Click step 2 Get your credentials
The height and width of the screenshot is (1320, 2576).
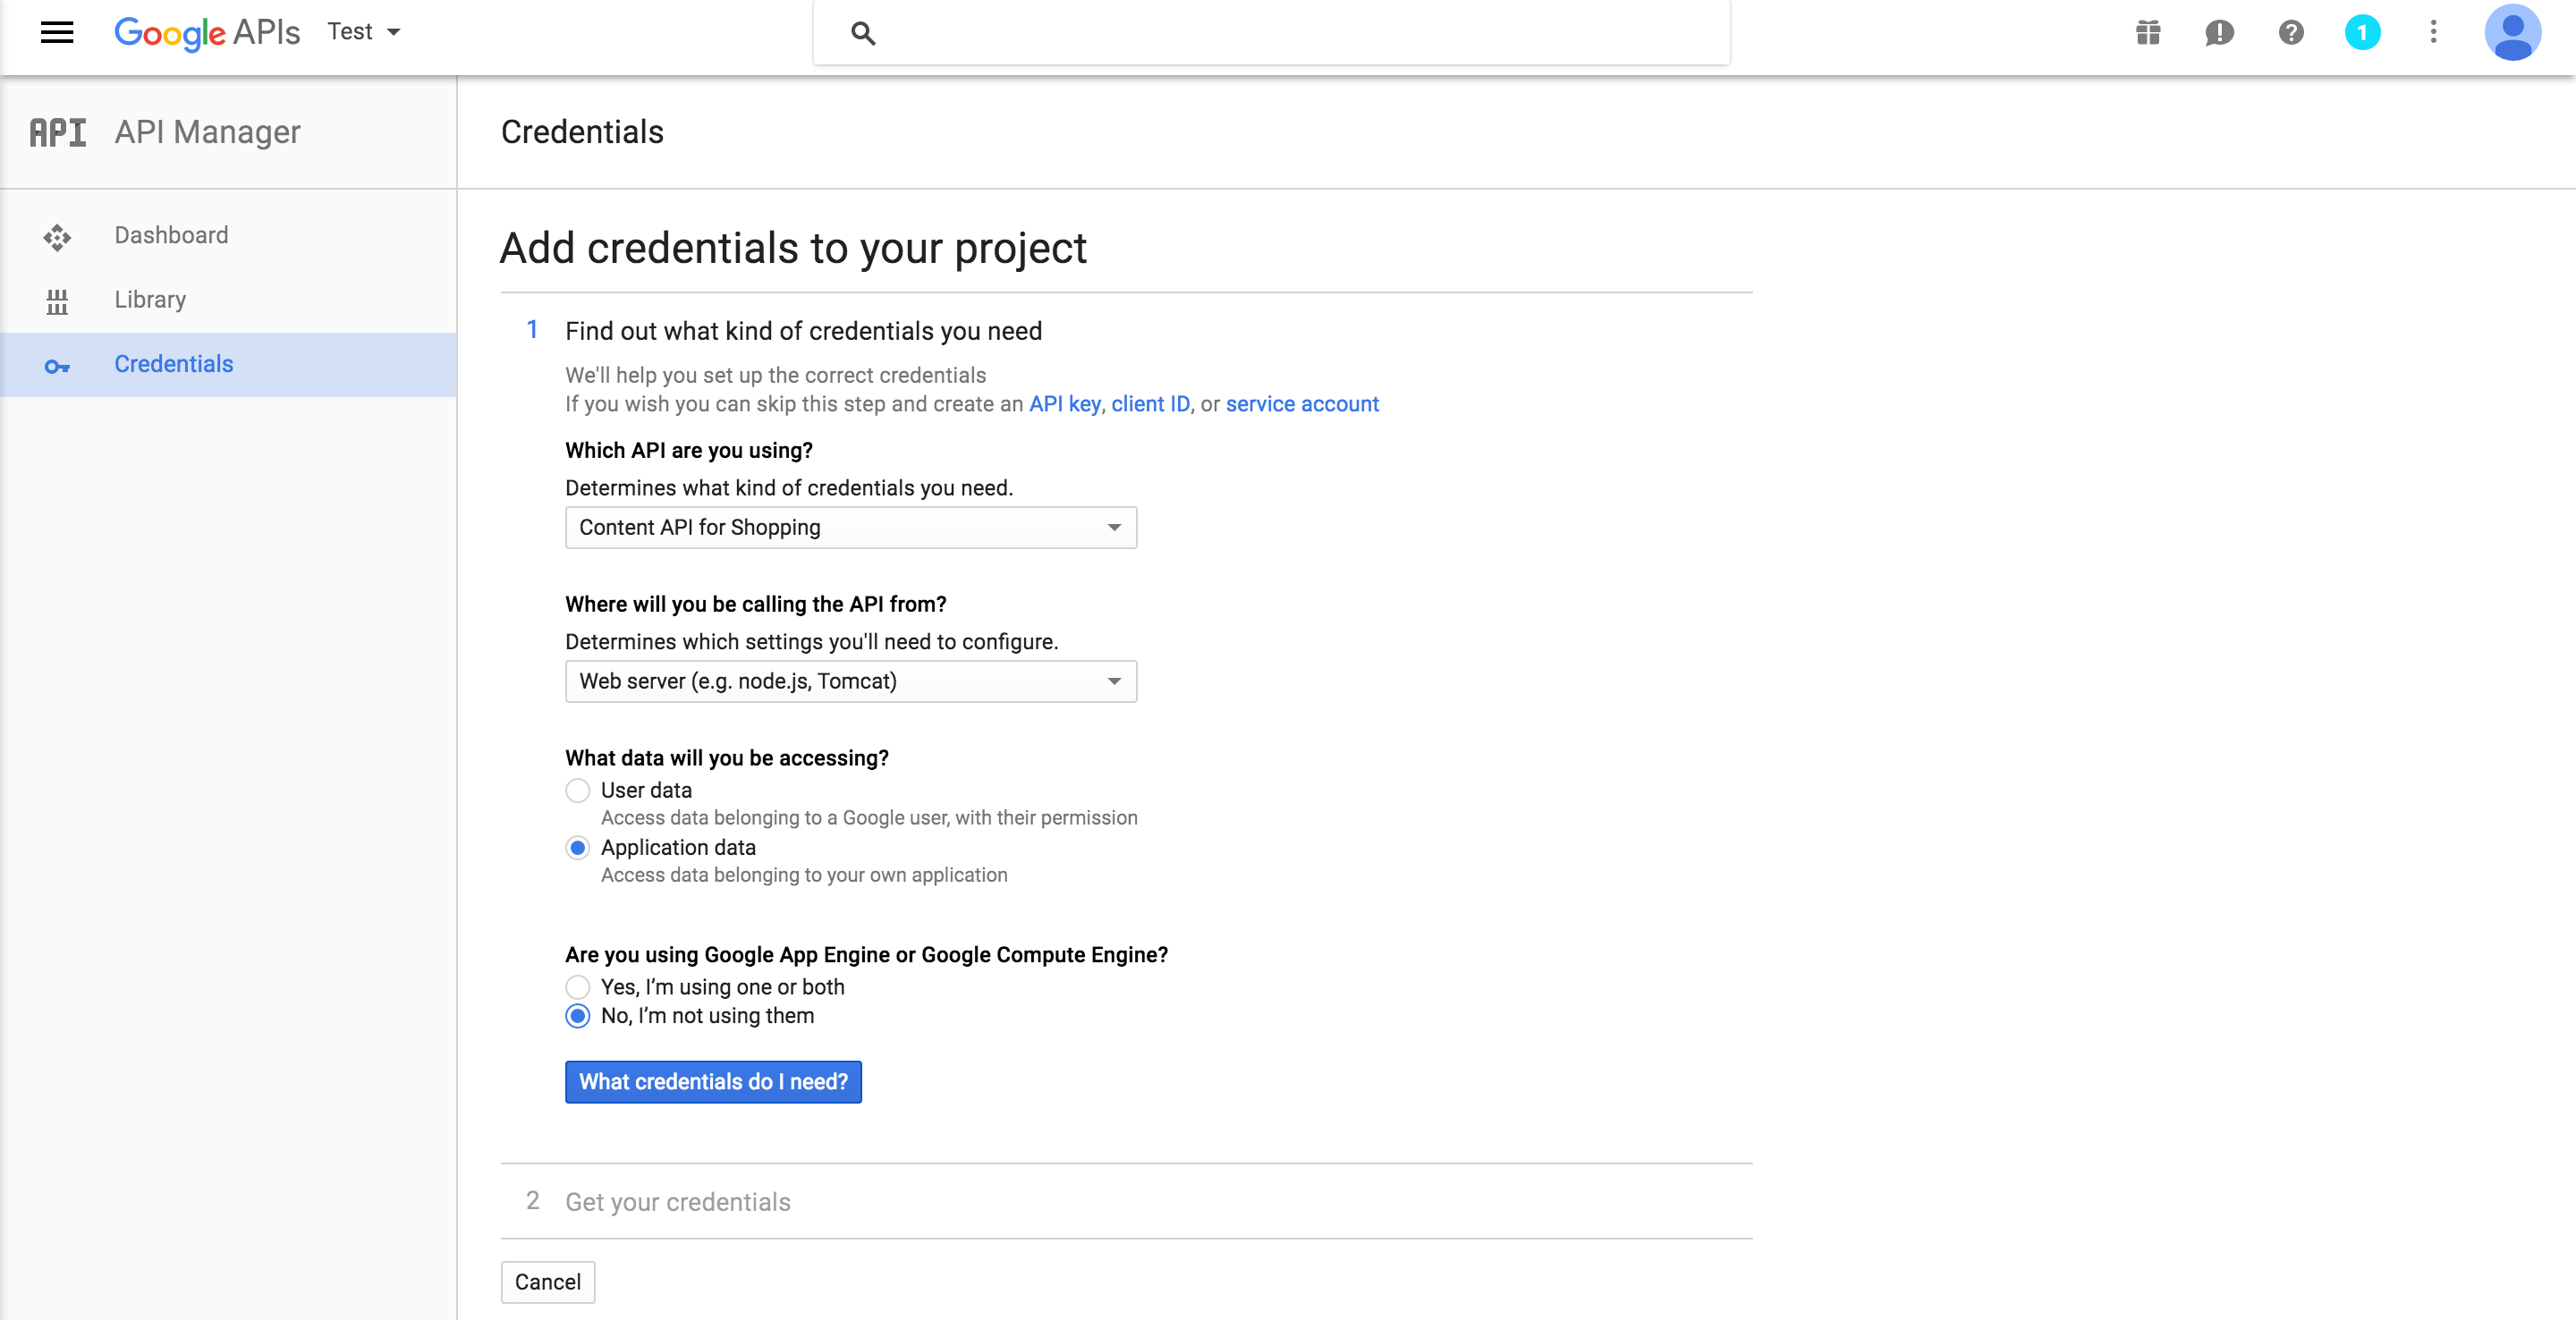[x=678, y=1202]
